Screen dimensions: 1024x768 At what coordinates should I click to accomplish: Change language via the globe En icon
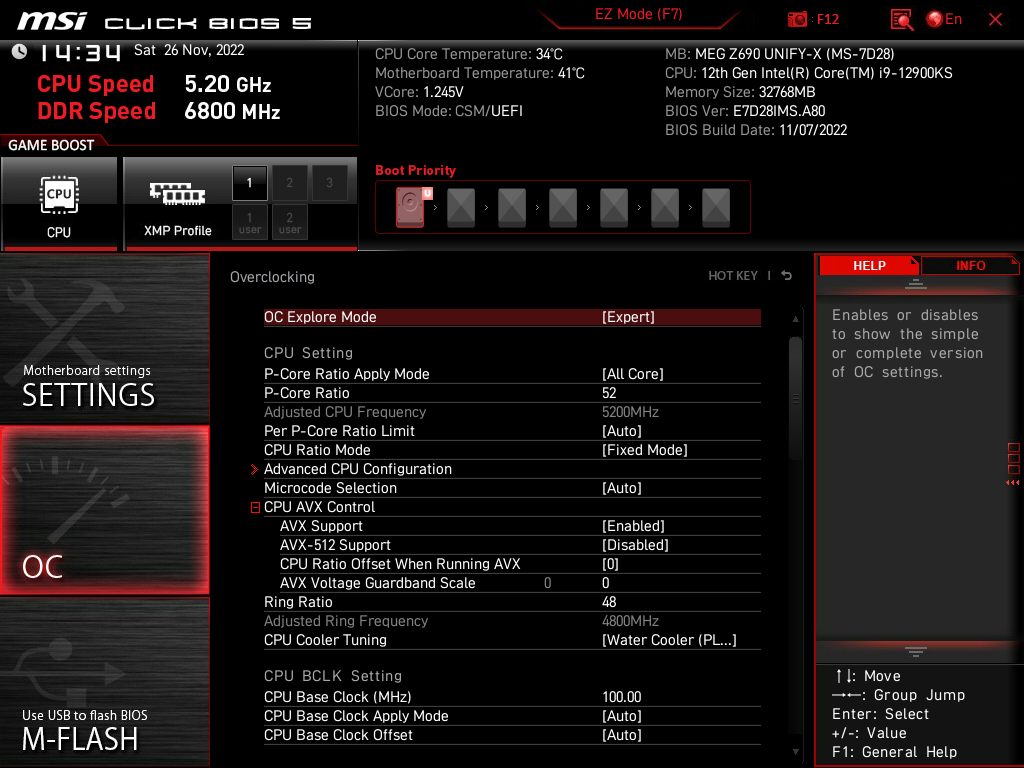[x=944, y=20]
